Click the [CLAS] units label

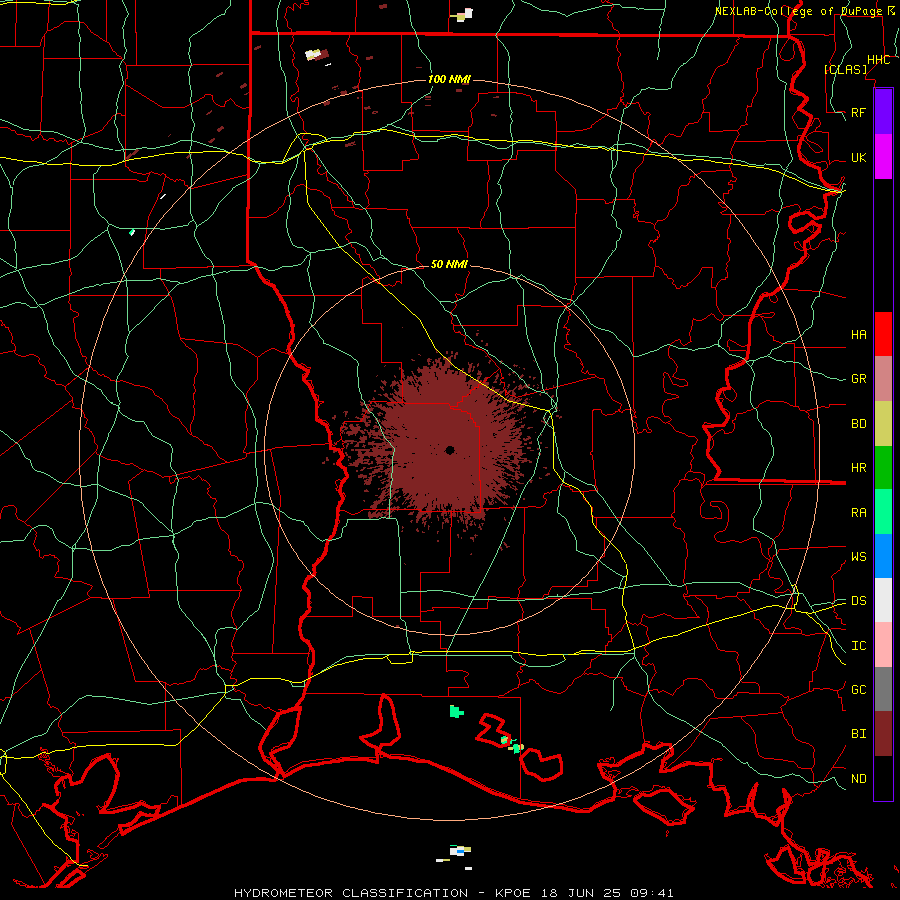pyautogui.click(x=845, y=69)
